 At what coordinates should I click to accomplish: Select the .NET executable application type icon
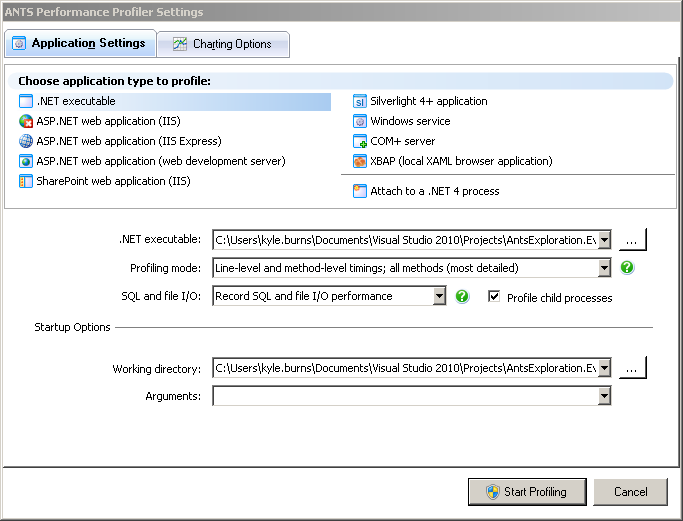coord(26,101)
